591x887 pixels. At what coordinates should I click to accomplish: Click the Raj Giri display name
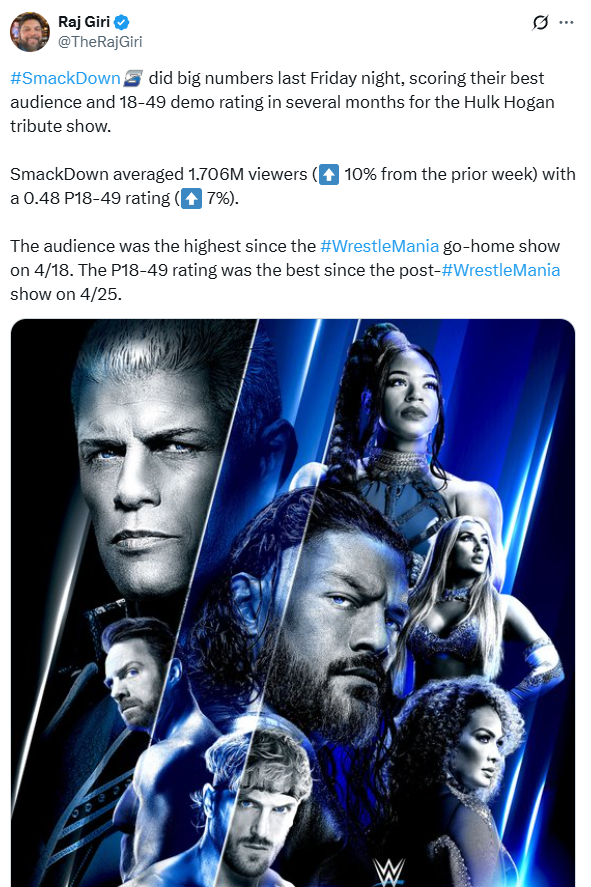(x=84, y=22)
